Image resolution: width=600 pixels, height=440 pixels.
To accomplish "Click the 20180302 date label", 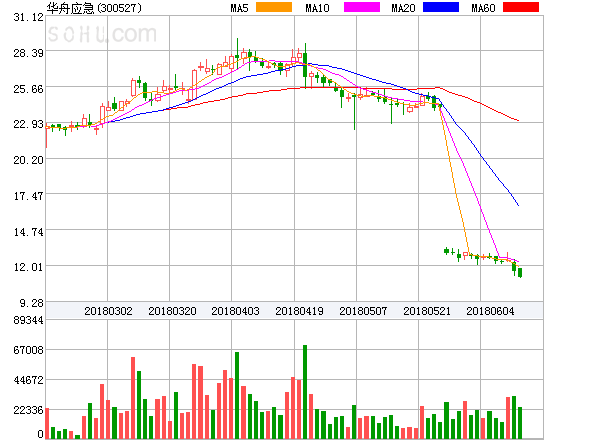I will click(x=108, y=311).
